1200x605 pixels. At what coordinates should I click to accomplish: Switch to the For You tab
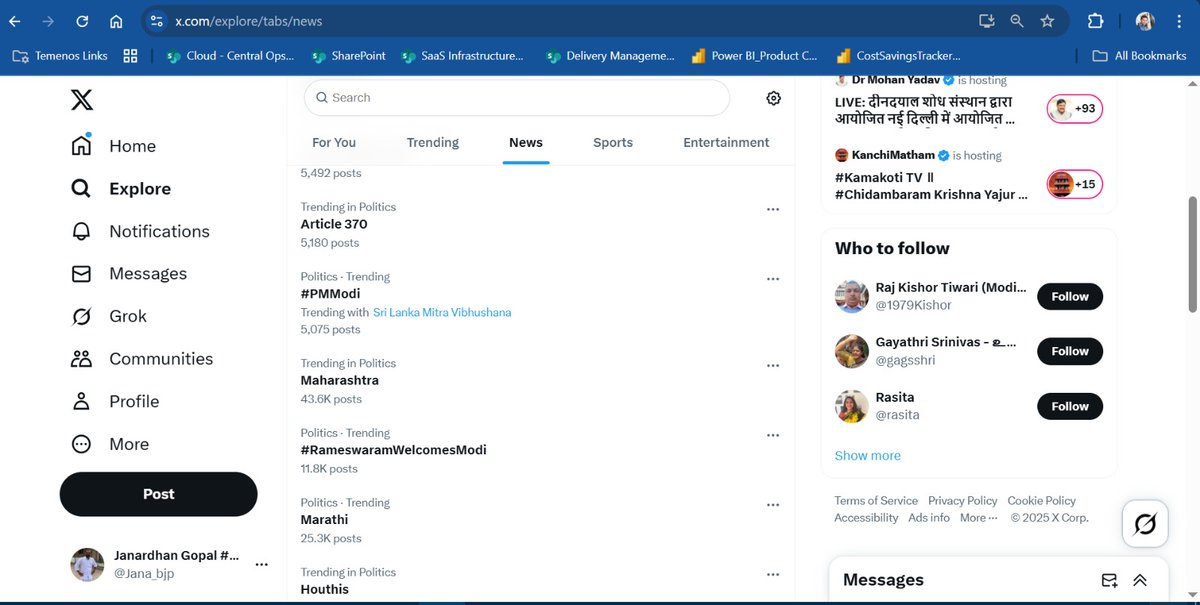334,143
